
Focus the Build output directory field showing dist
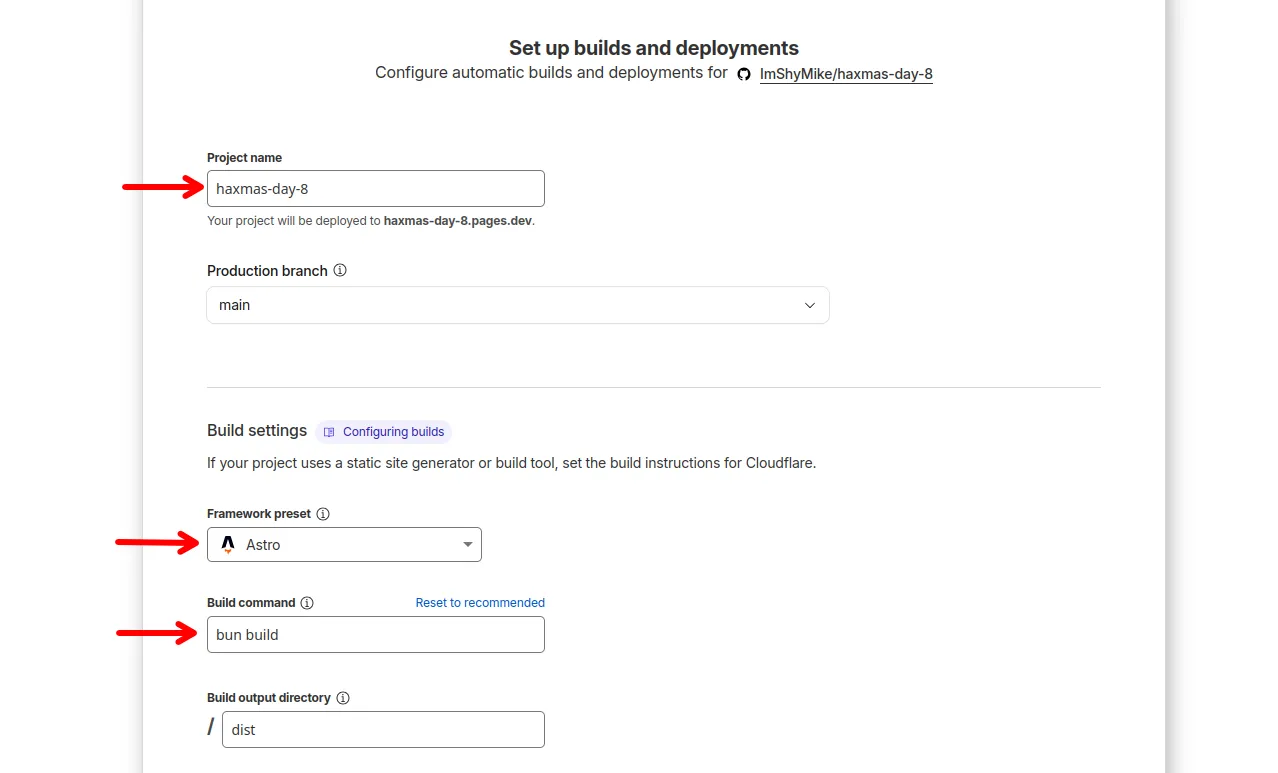pos(382,729)
